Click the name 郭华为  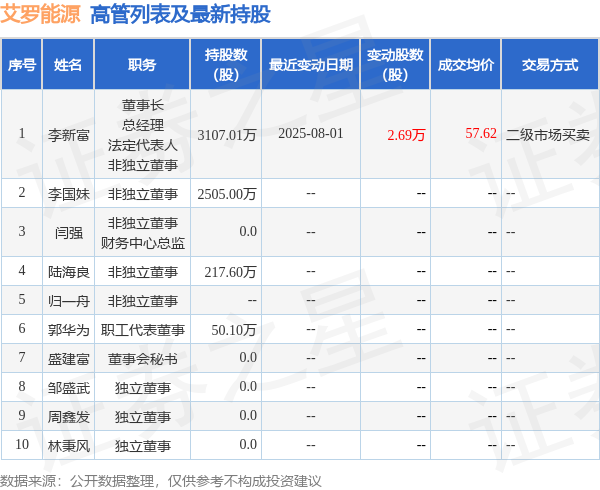click(68, 330)
